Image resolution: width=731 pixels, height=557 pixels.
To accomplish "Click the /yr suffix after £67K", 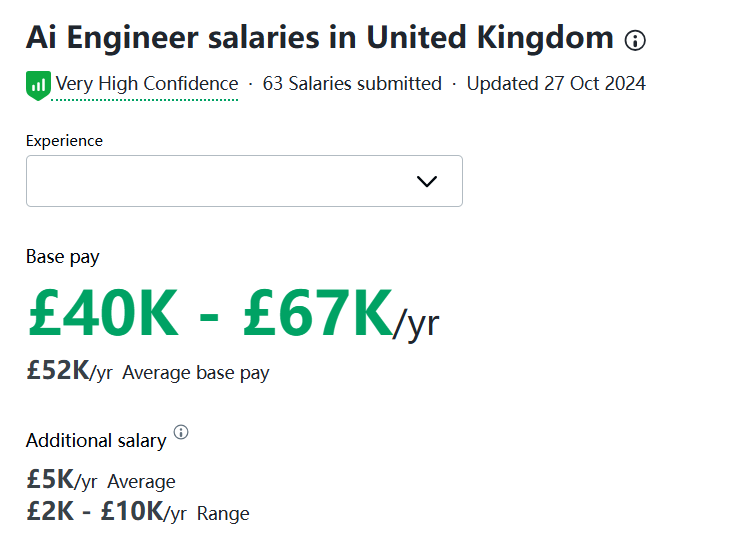I will coord(416,324).
